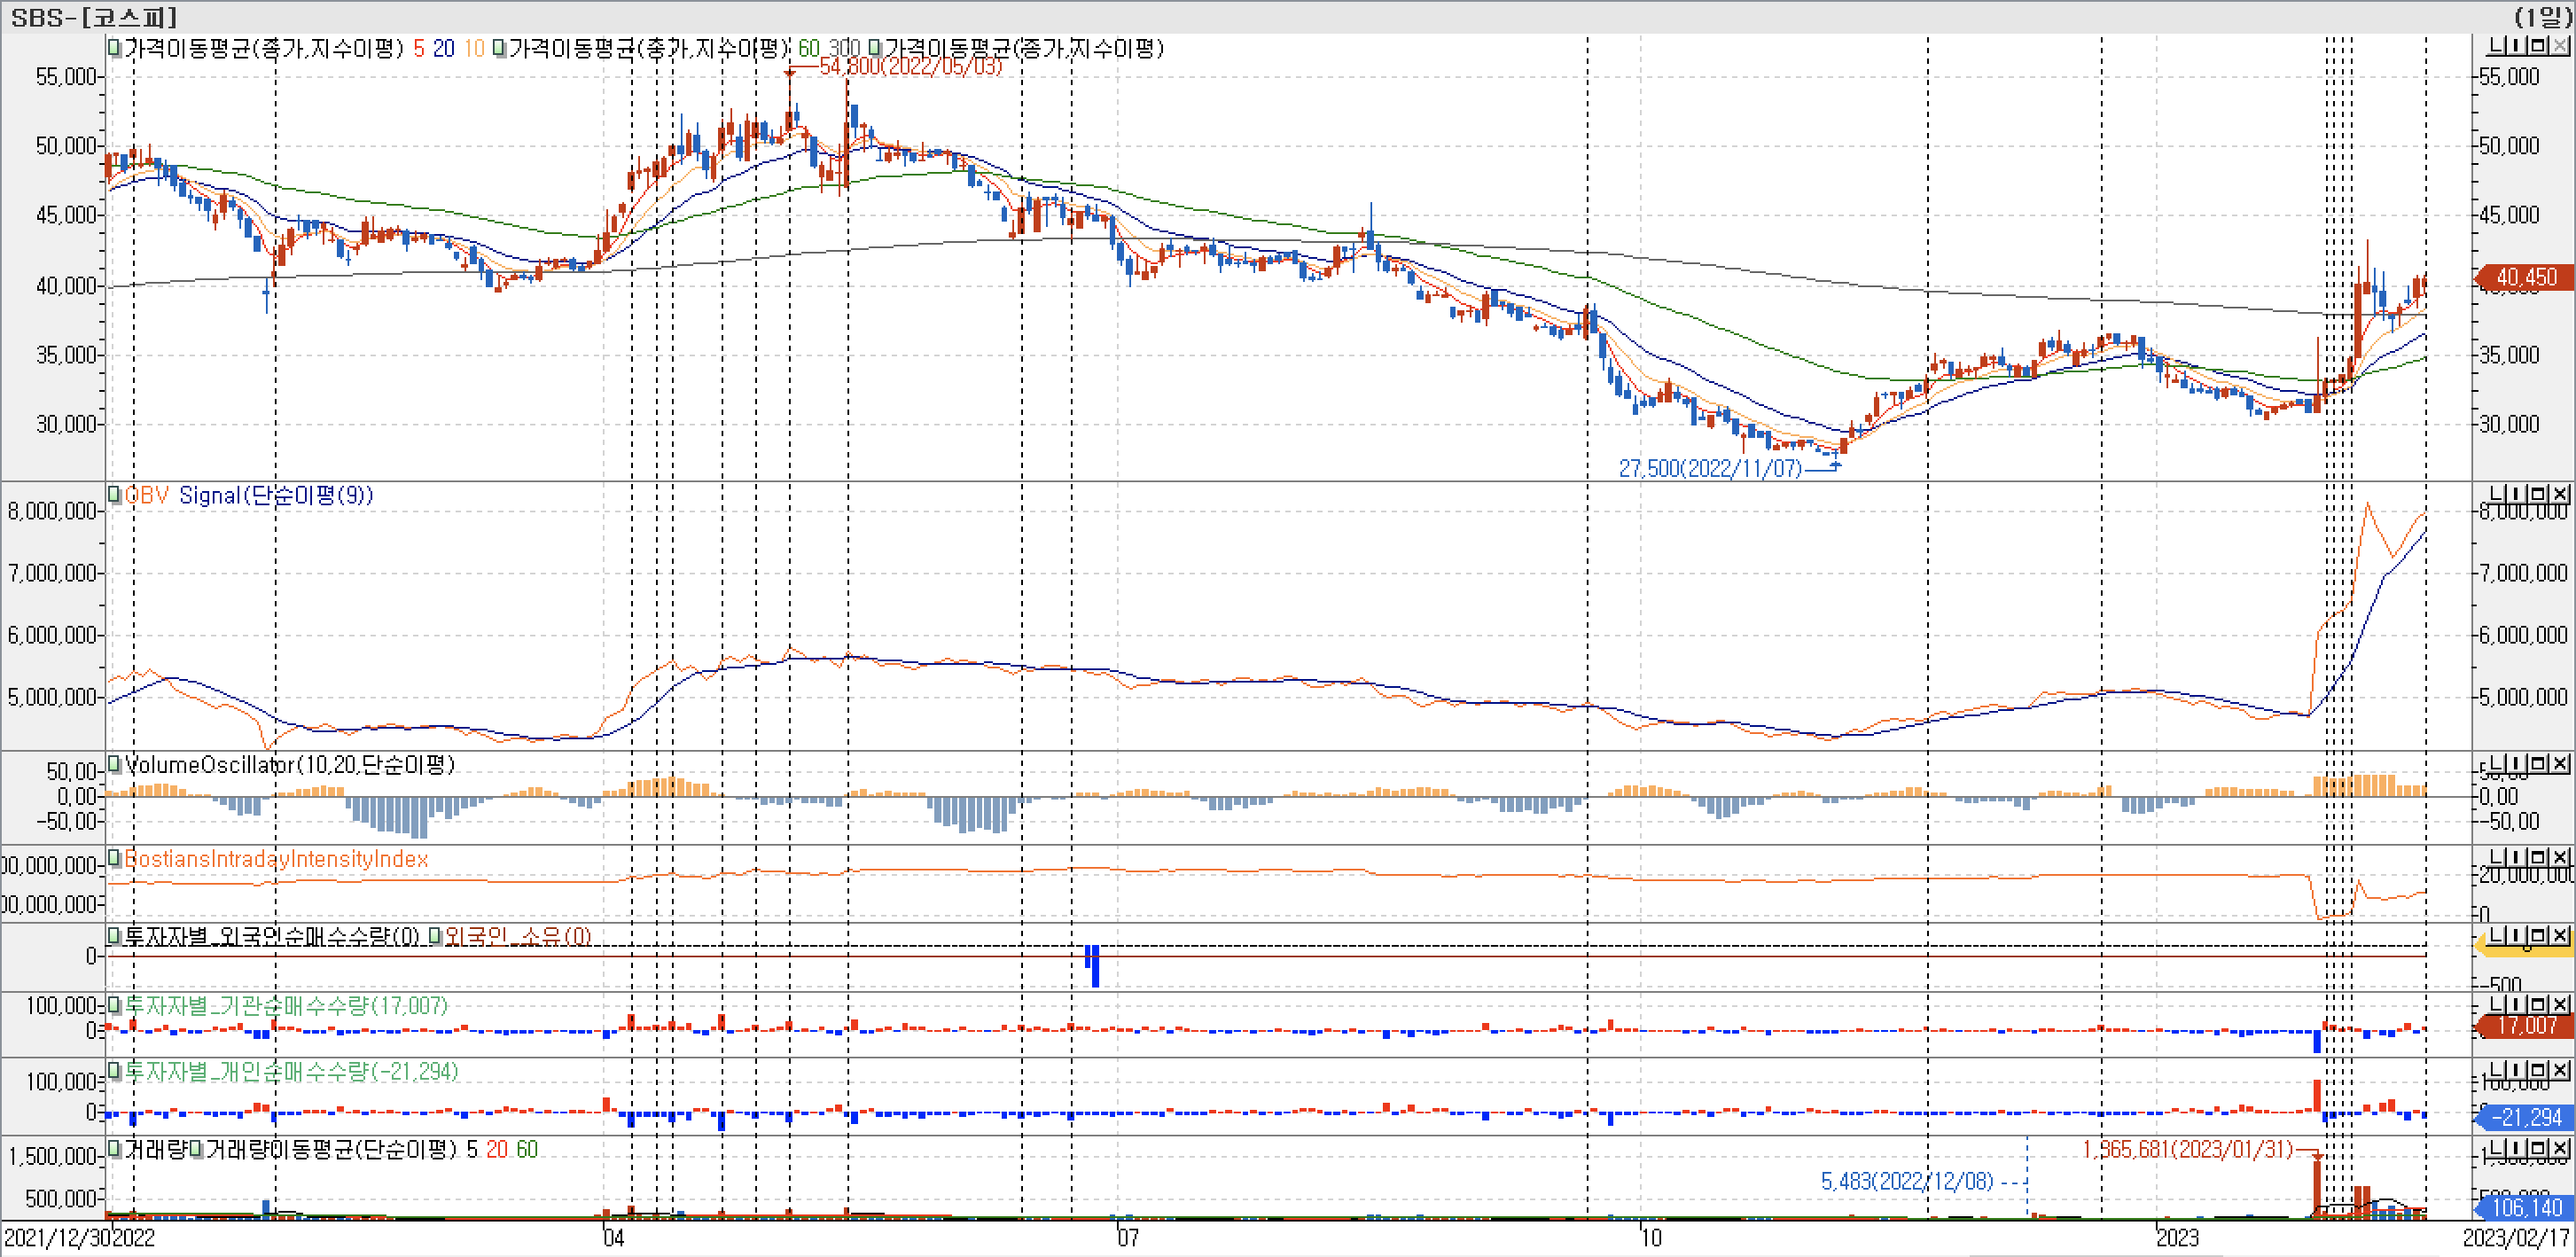Click the vertical bar icon in price pane
This screenshot has height=1257, width=2576.
coord(2517,46)
